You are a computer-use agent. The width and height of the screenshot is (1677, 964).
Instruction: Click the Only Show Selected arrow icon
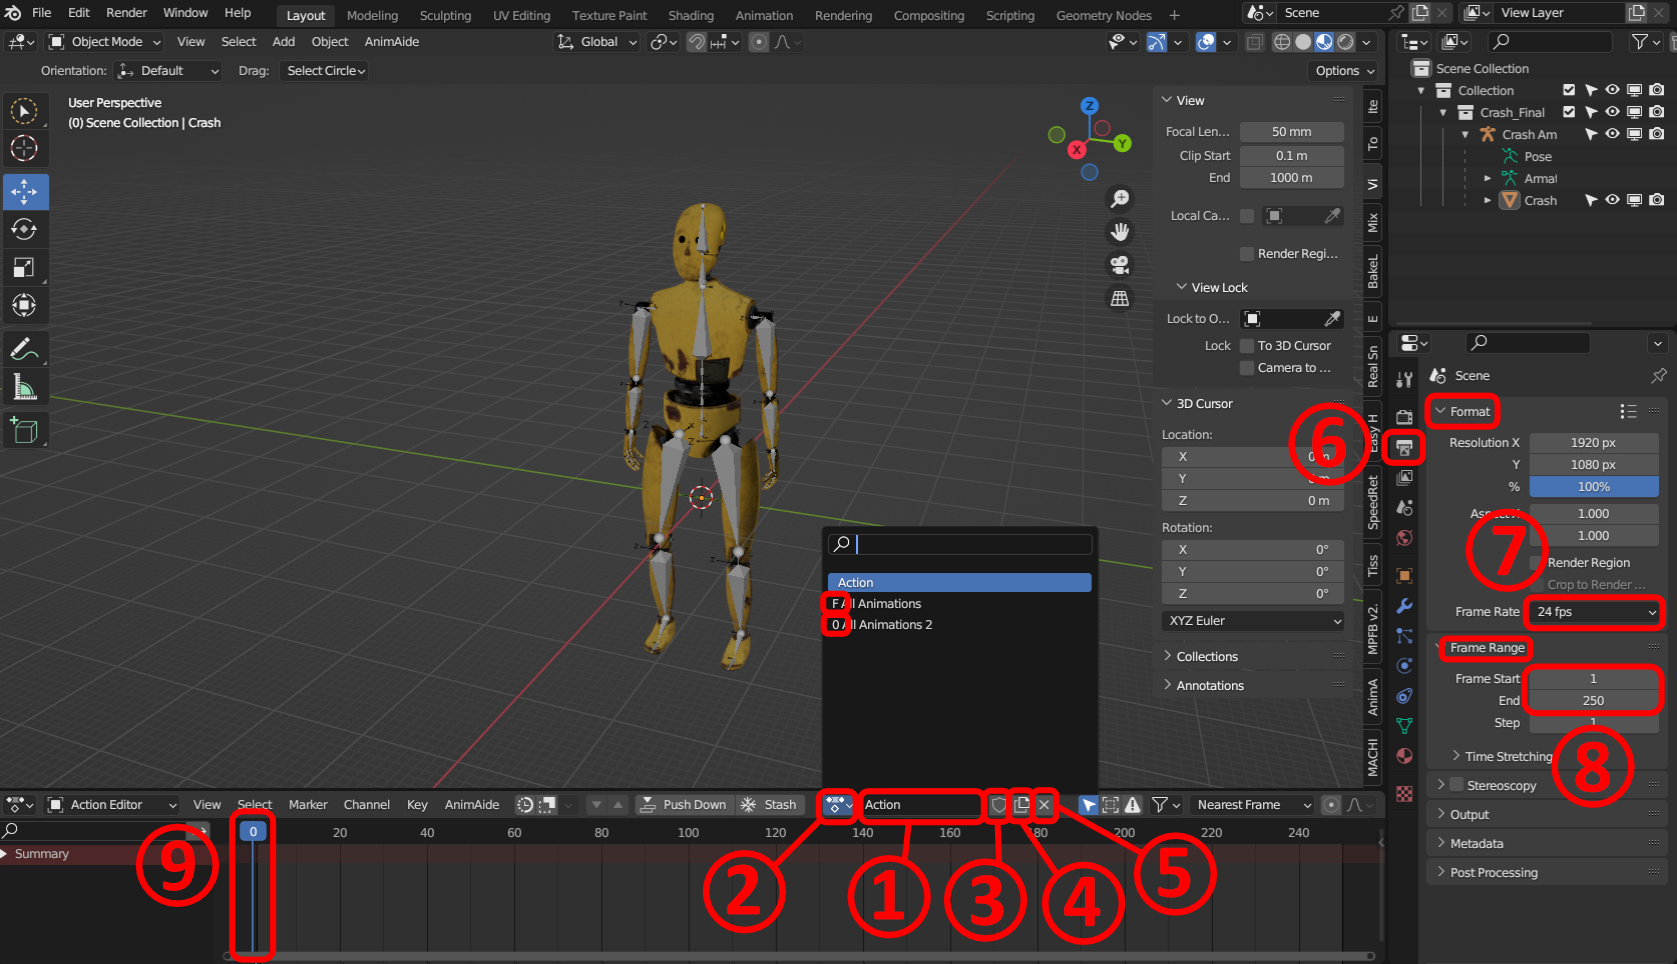pos(1088,805)
